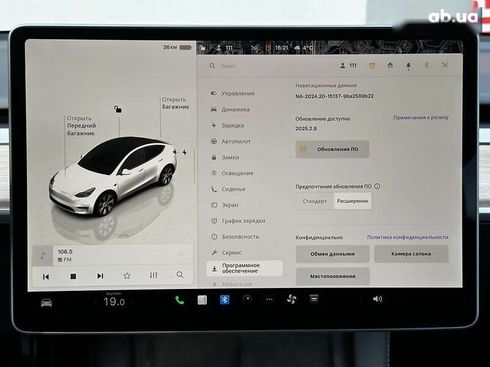Image resolution: width=490 pixels, height=367 pixels.
Task: Tap the car controls icon in bottom bar
Action: tap(46, 303)
